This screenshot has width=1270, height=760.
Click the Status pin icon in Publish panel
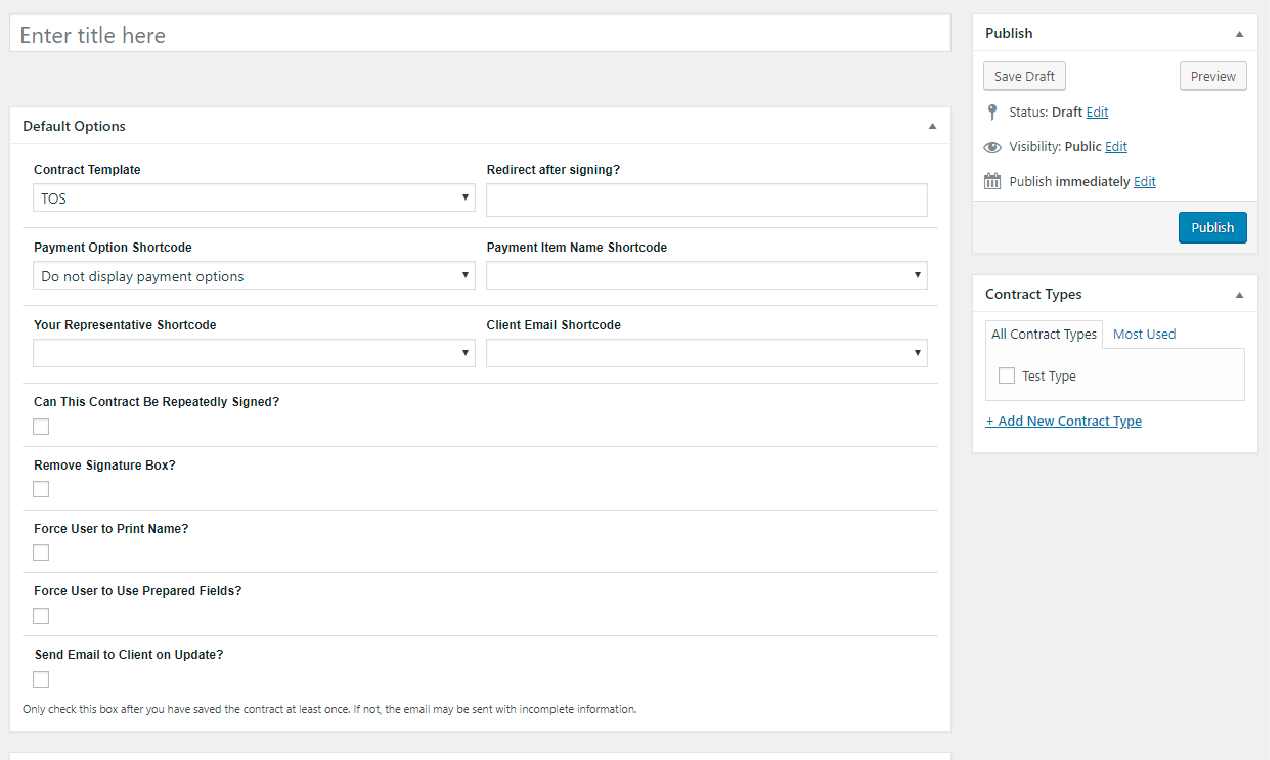click(992, 112)
